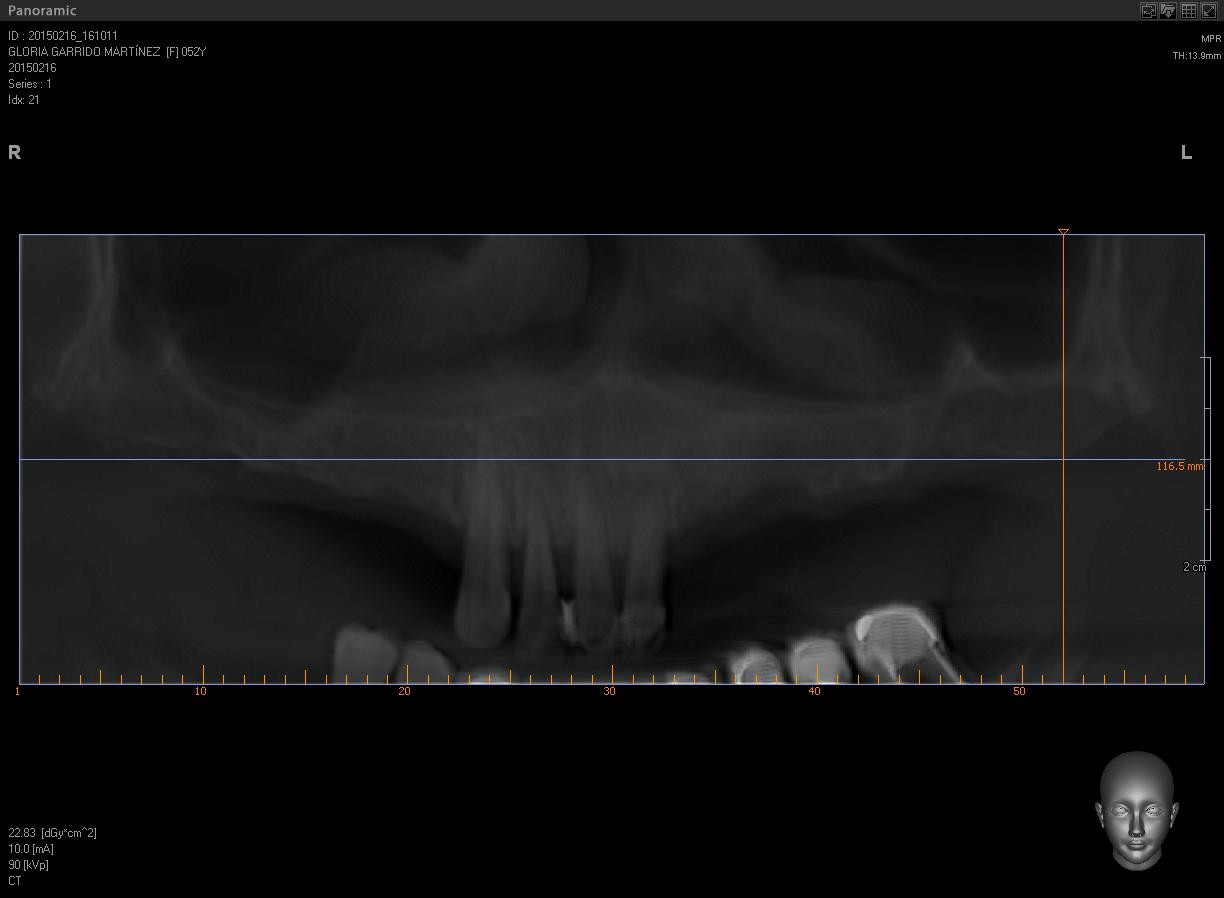Click the R orientation marker
The height and width of the screenshot is (898, 1224).
(14, 152)
